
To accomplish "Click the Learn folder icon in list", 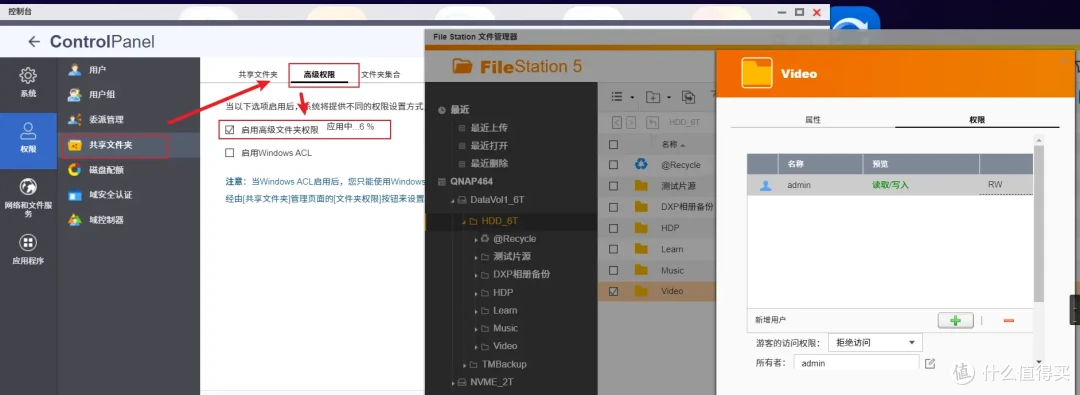I will 641,249.
